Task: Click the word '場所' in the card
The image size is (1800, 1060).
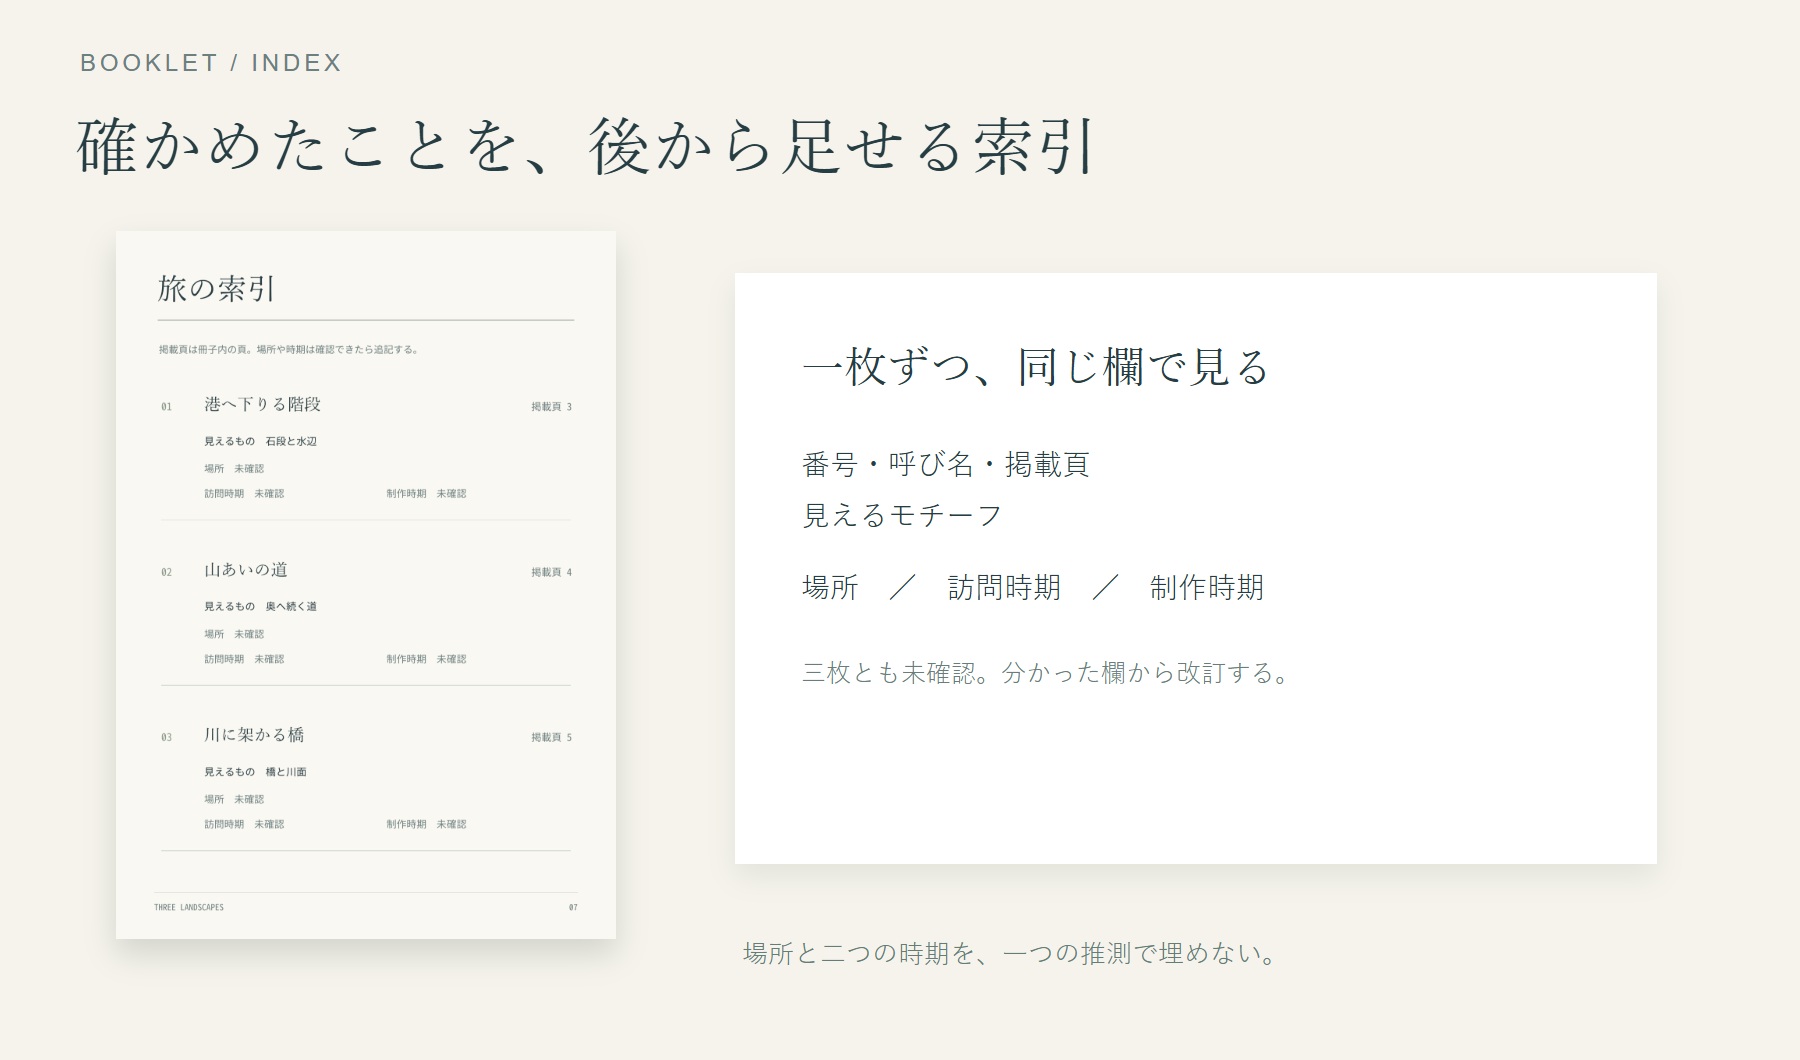Action: click(830, 587)
